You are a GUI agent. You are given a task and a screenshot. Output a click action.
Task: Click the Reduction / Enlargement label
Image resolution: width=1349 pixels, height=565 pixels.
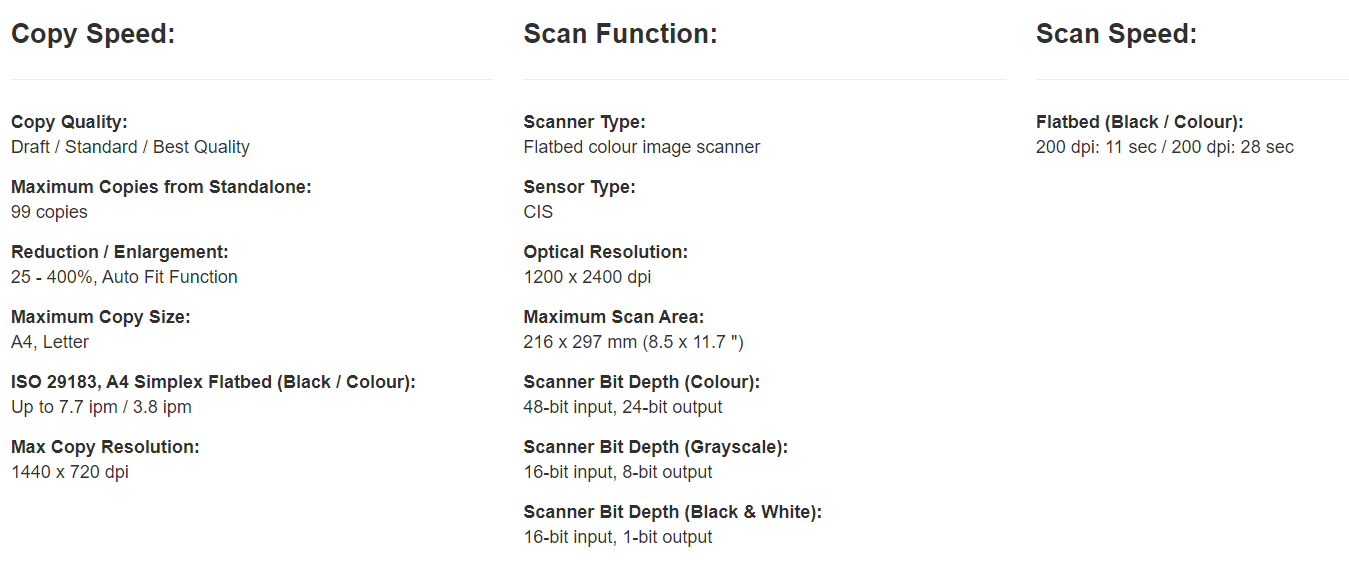point(120,252)
